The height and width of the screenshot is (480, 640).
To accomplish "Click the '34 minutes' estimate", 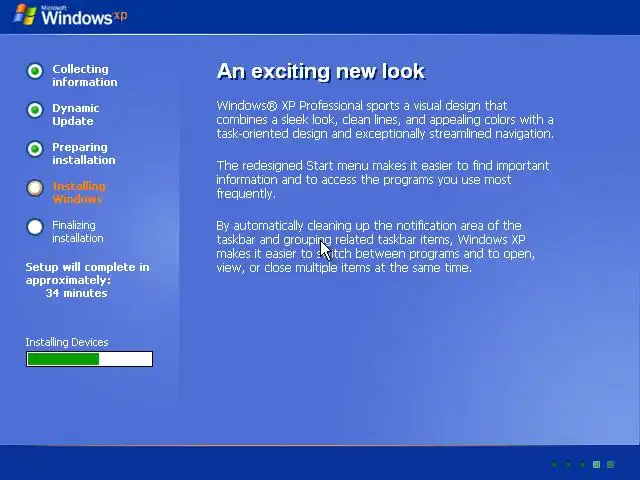I will coord(76,293).
